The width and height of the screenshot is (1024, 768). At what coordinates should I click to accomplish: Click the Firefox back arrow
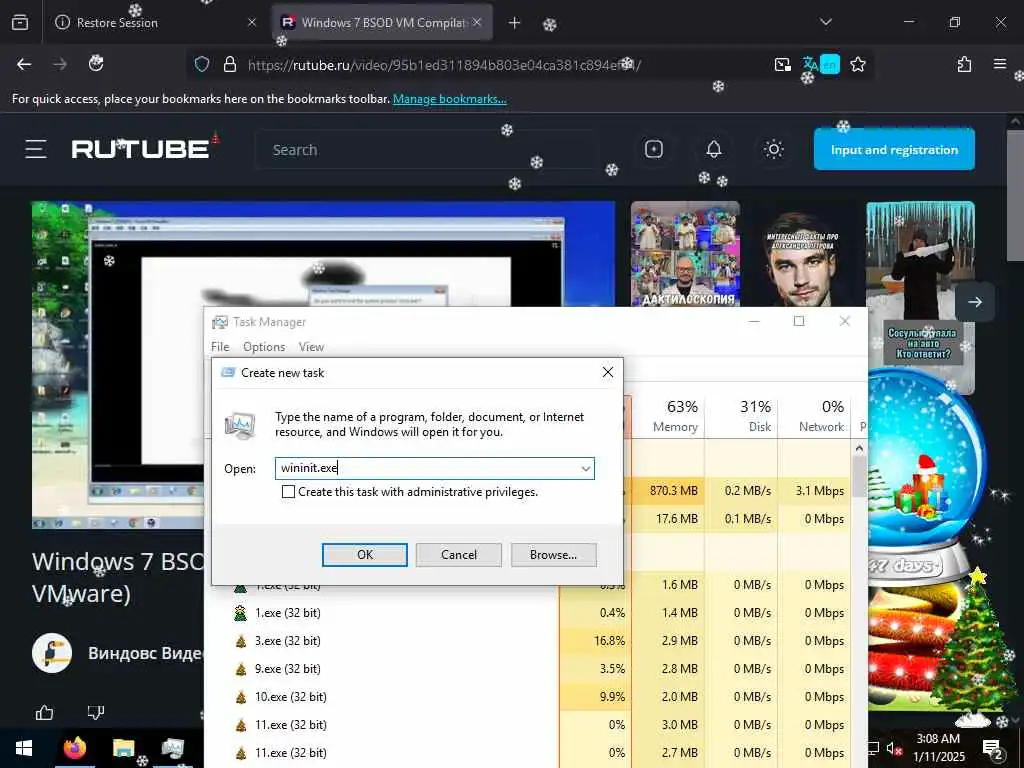24,64
